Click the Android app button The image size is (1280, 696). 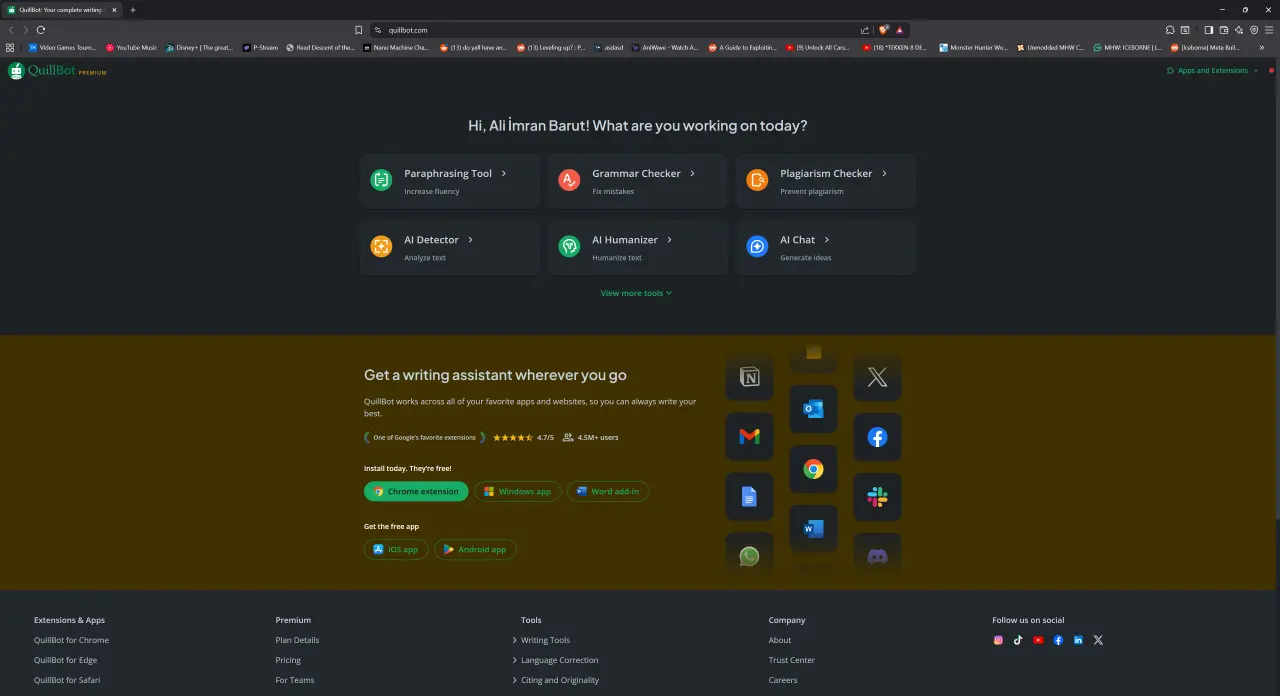point(475,549)
